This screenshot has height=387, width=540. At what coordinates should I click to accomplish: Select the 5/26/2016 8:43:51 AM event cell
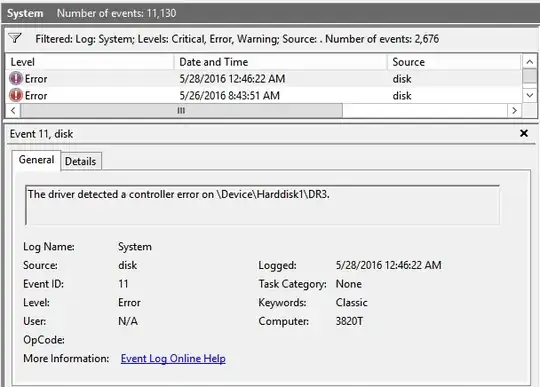(229, 96)
